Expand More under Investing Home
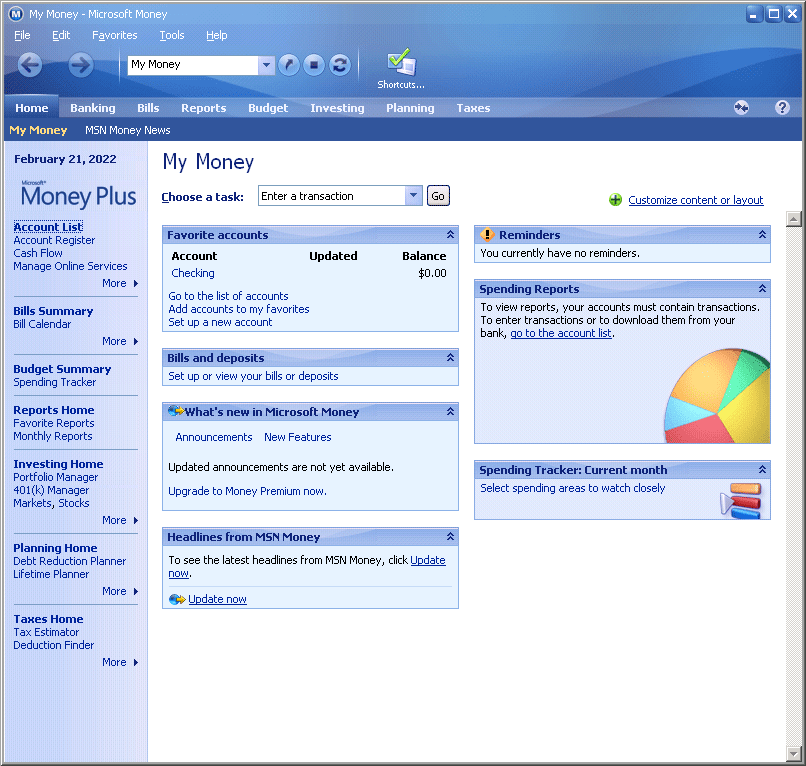 tap(120, 520)
